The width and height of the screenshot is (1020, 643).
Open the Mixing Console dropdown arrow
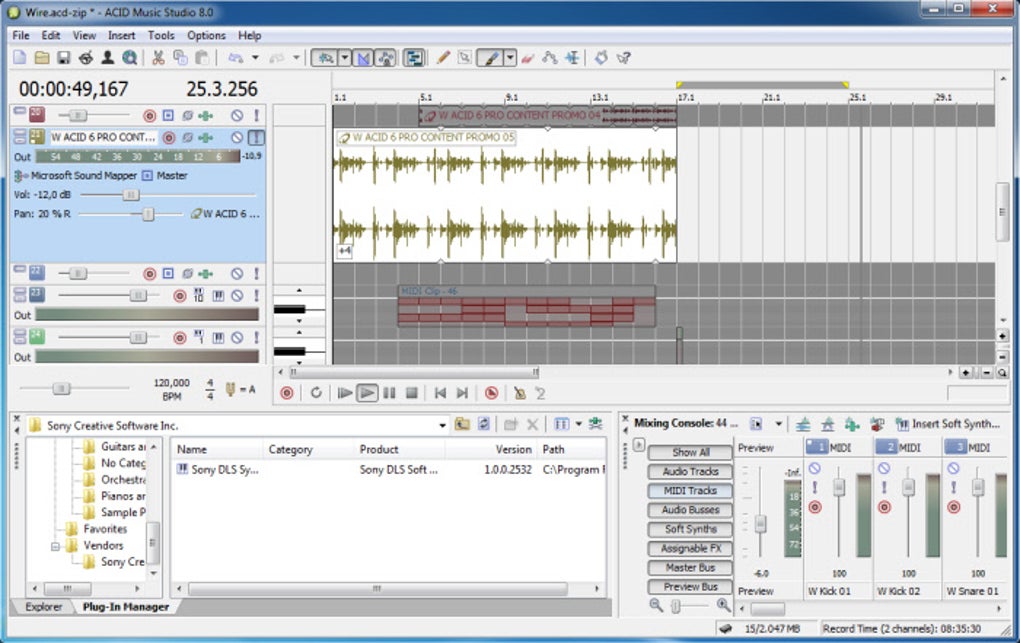778,424
